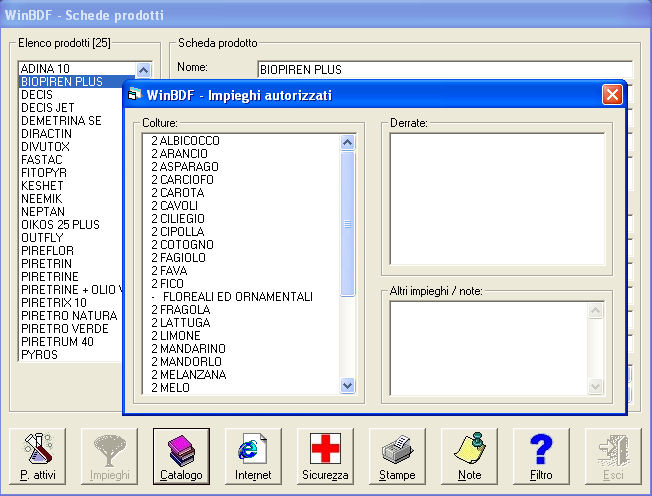Open the Sicurezza red cross button
The height and width of the screenshot is (496, 652).
(325, 457)
